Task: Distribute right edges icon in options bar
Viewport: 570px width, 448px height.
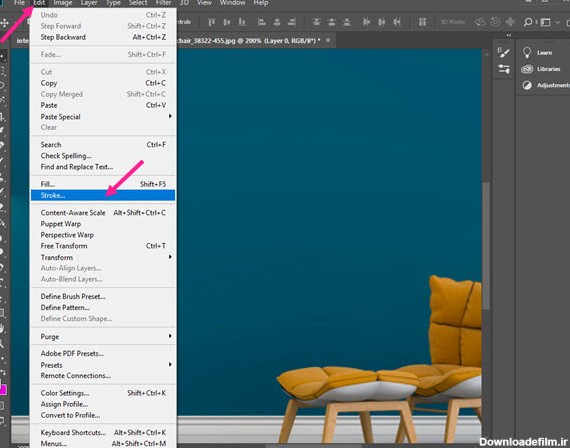Action: 397,23
